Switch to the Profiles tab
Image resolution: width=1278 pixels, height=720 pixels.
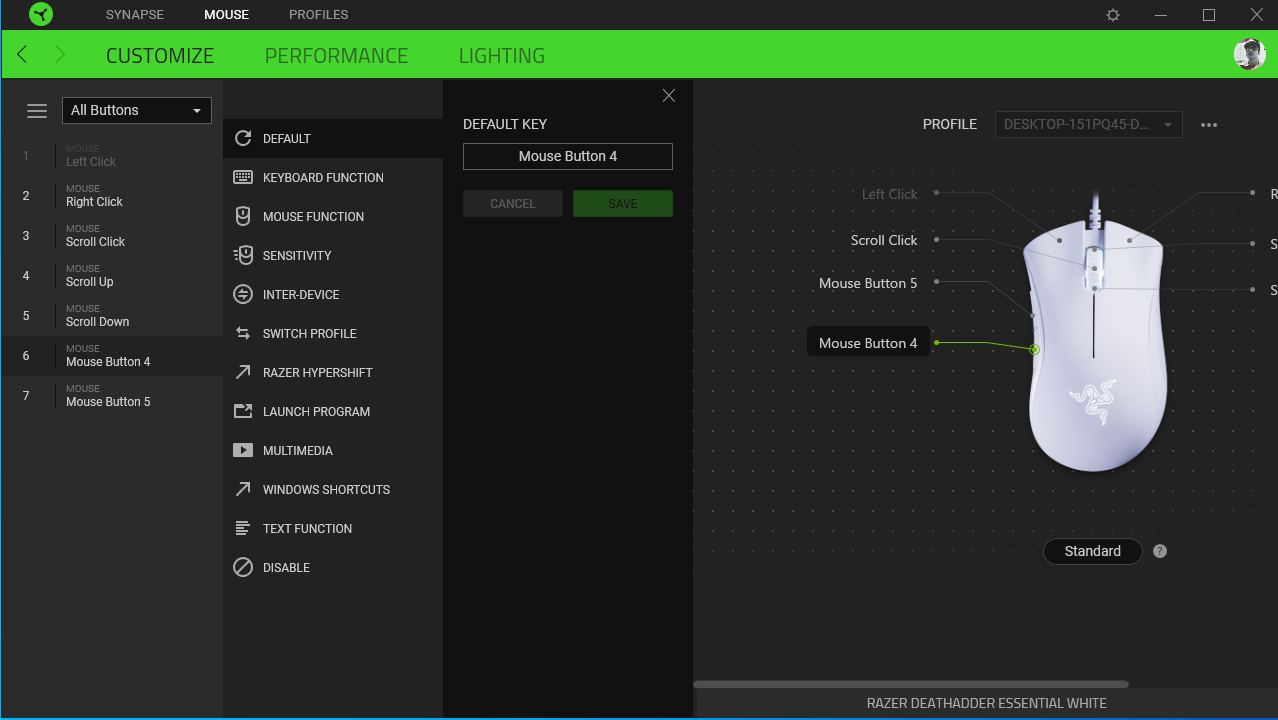click(319, 15)
